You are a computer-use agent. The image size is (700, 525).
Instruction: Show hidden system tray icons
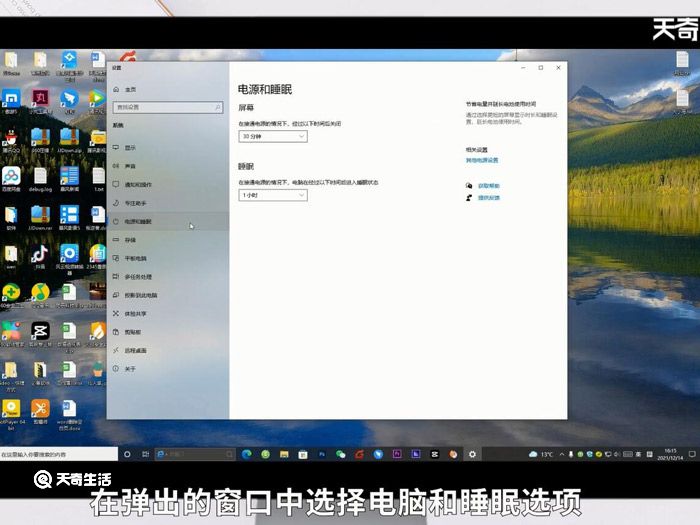pos(562,454)
